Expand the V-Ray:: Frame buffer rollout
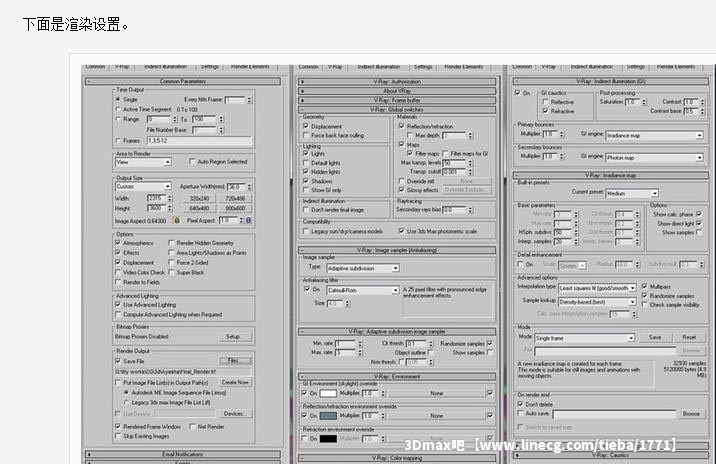 point(397,100)
